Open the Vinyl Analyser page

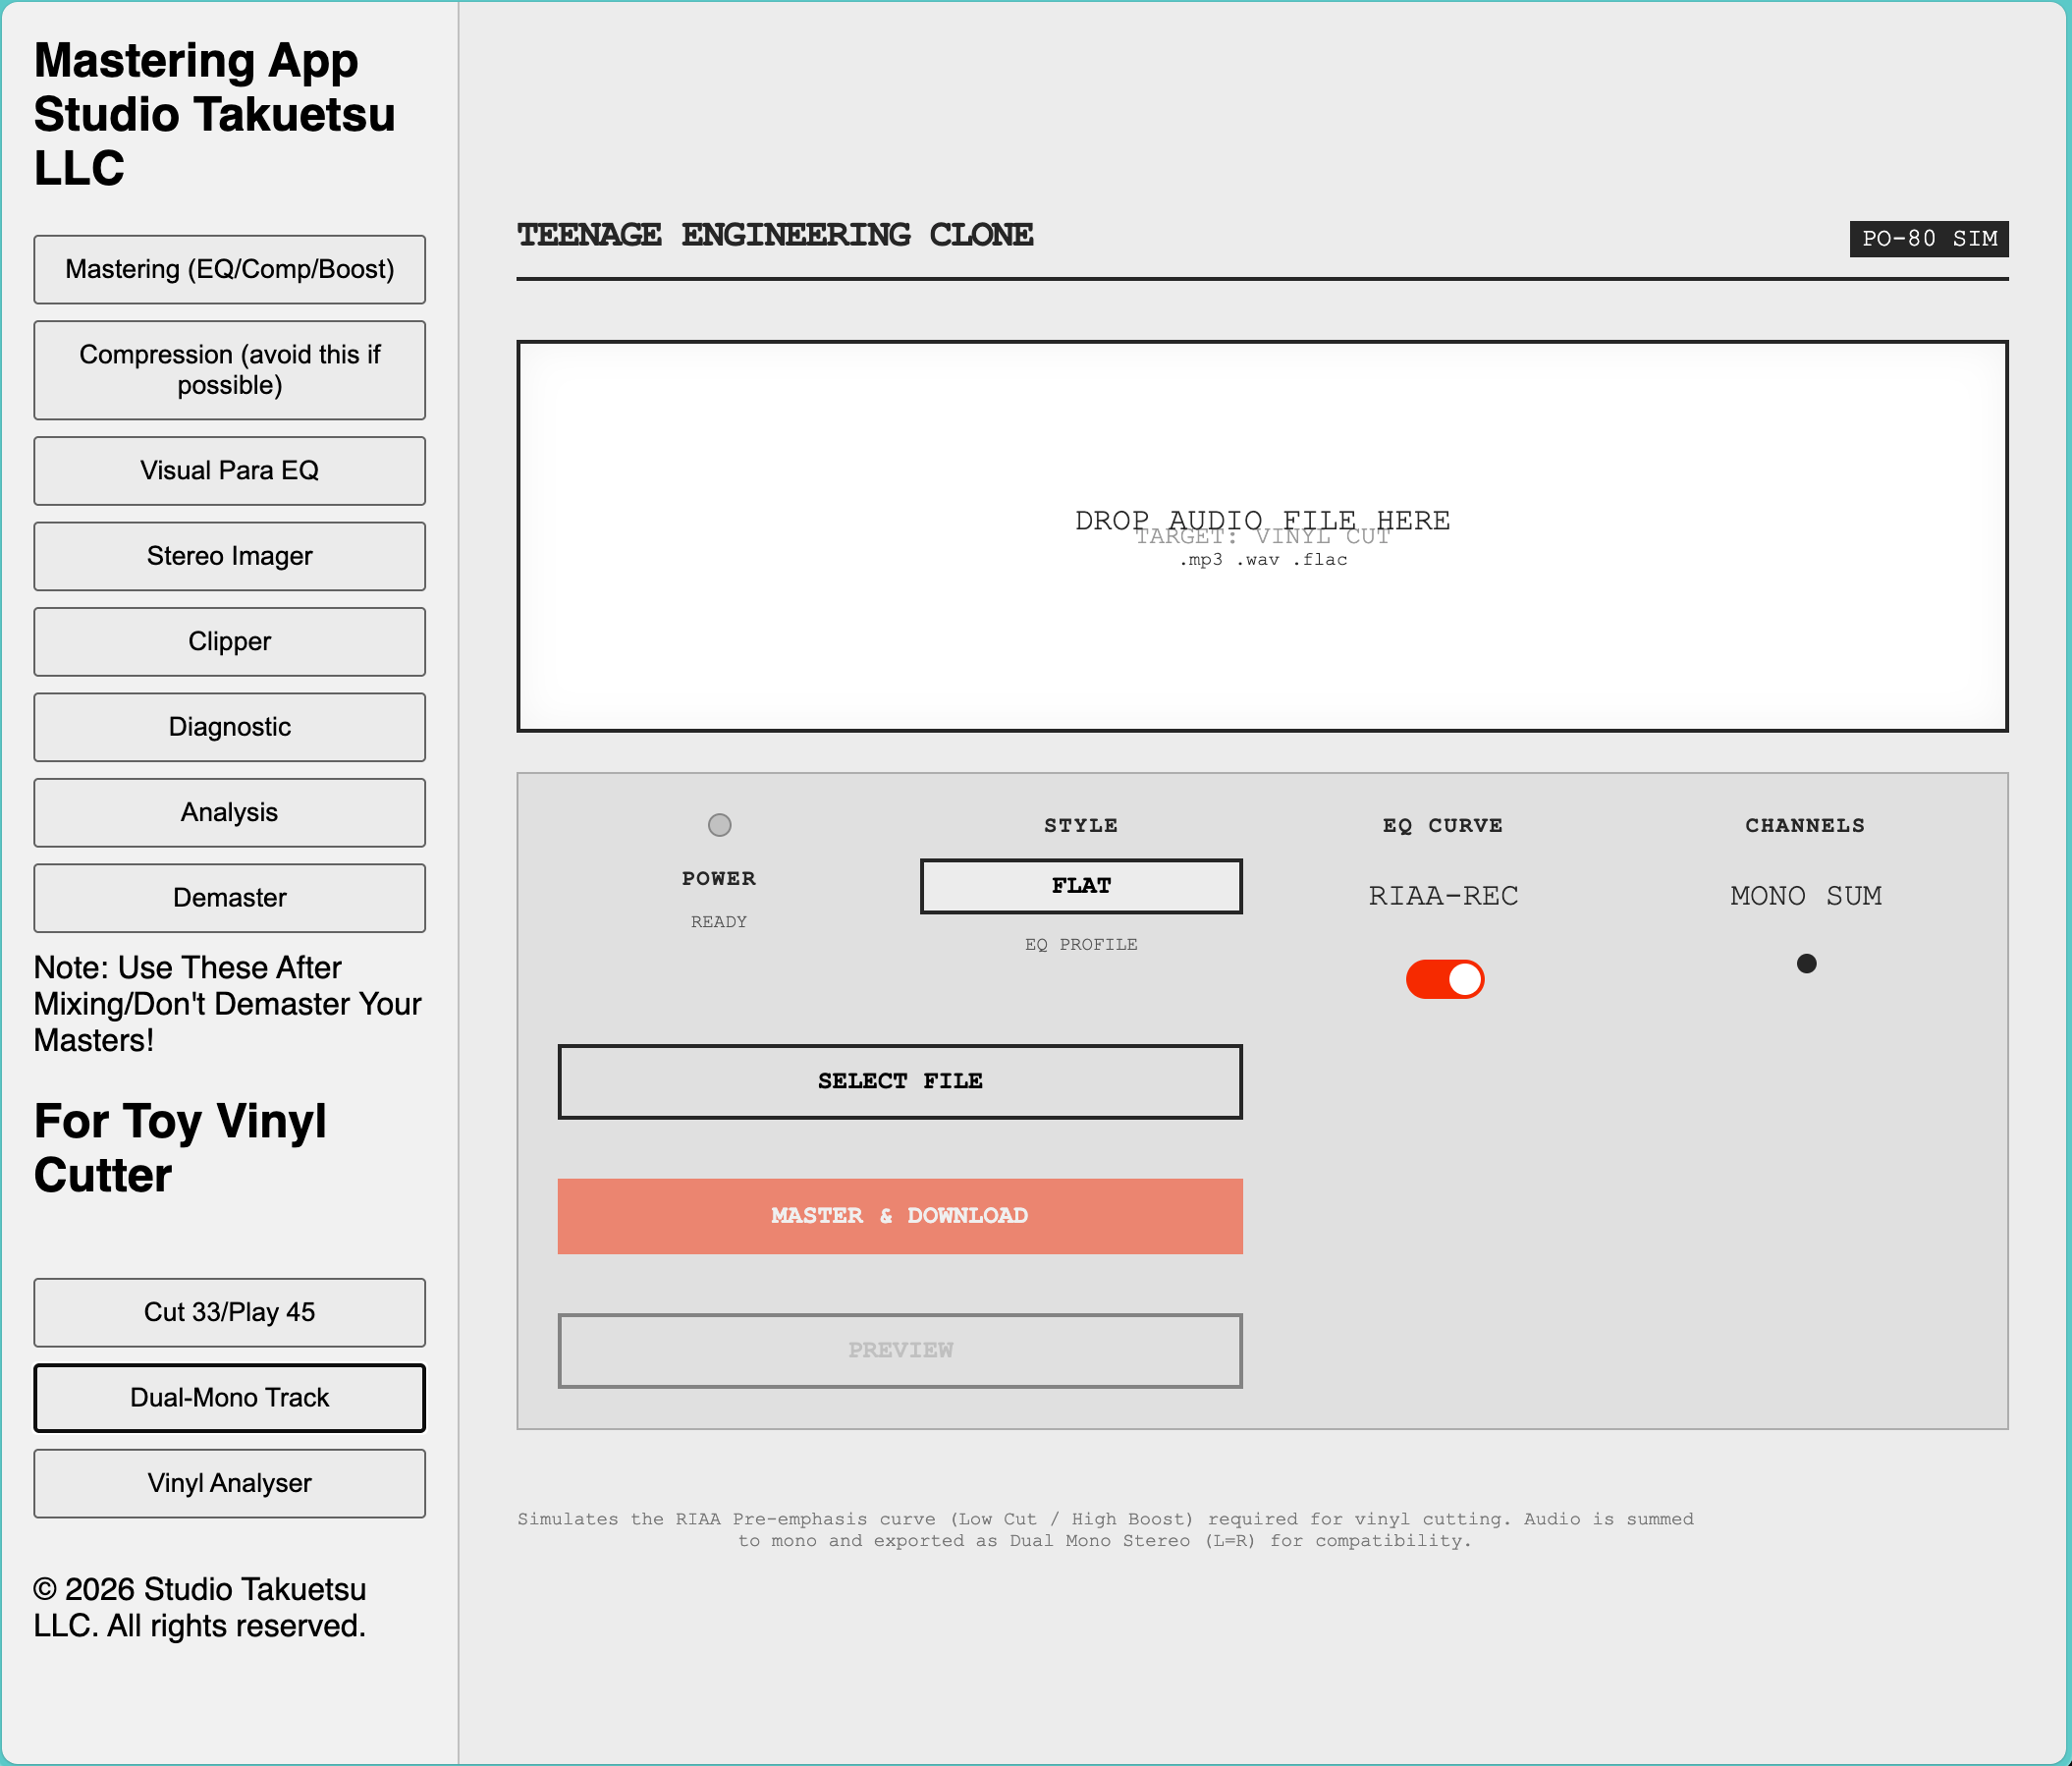[x=229, y=1483]
